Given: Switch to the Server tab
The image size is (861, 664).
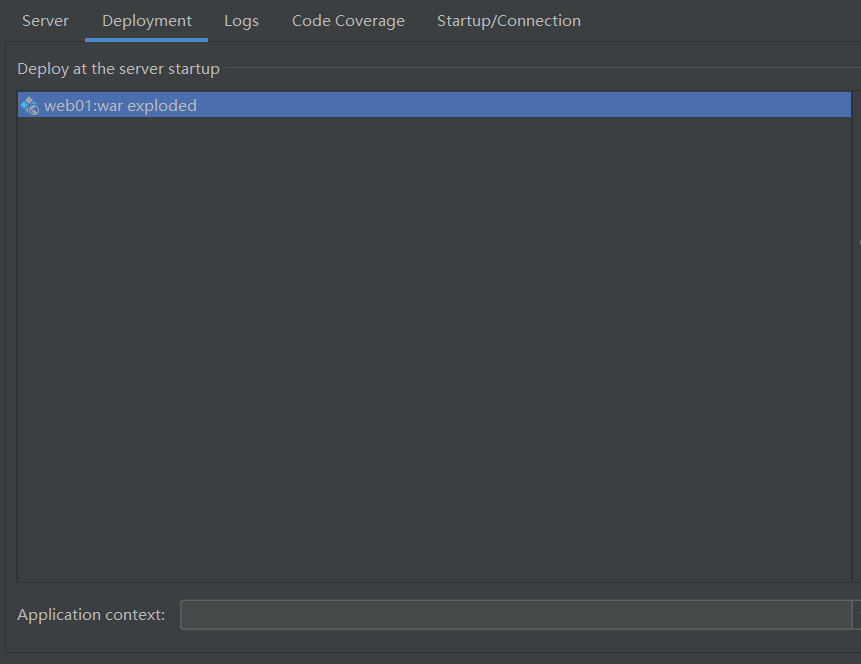Looking at the screenshot, I should [45, 20].
